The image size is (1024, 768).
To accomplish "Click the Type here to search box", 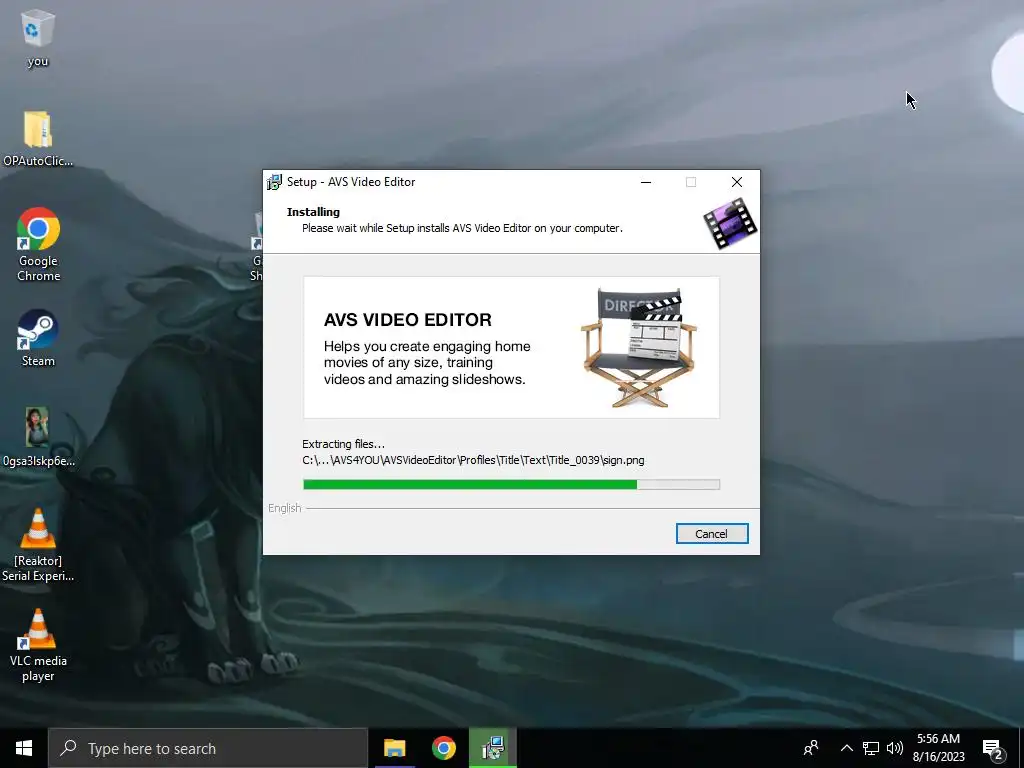I will click(208, 748).
